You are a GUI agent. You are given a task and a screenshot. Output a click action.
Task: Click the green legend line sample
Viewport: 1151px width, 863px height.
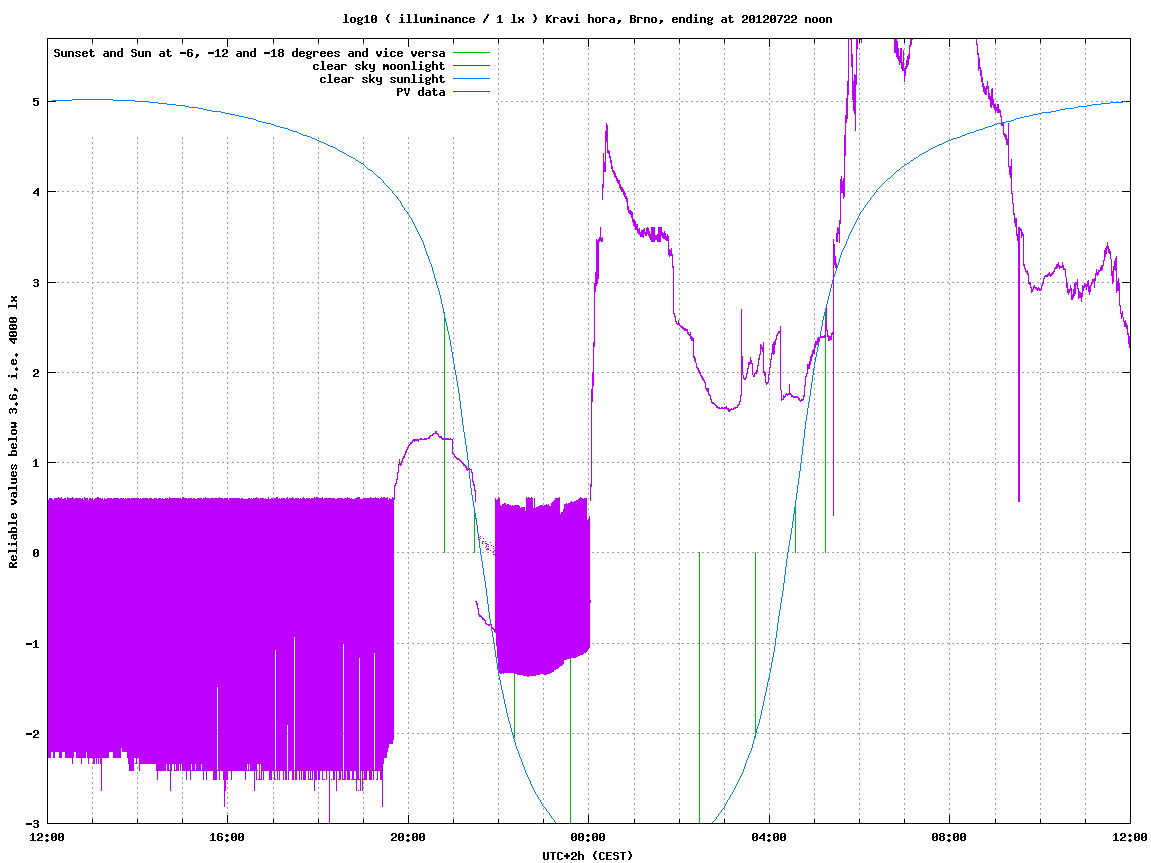pos(471,53)
